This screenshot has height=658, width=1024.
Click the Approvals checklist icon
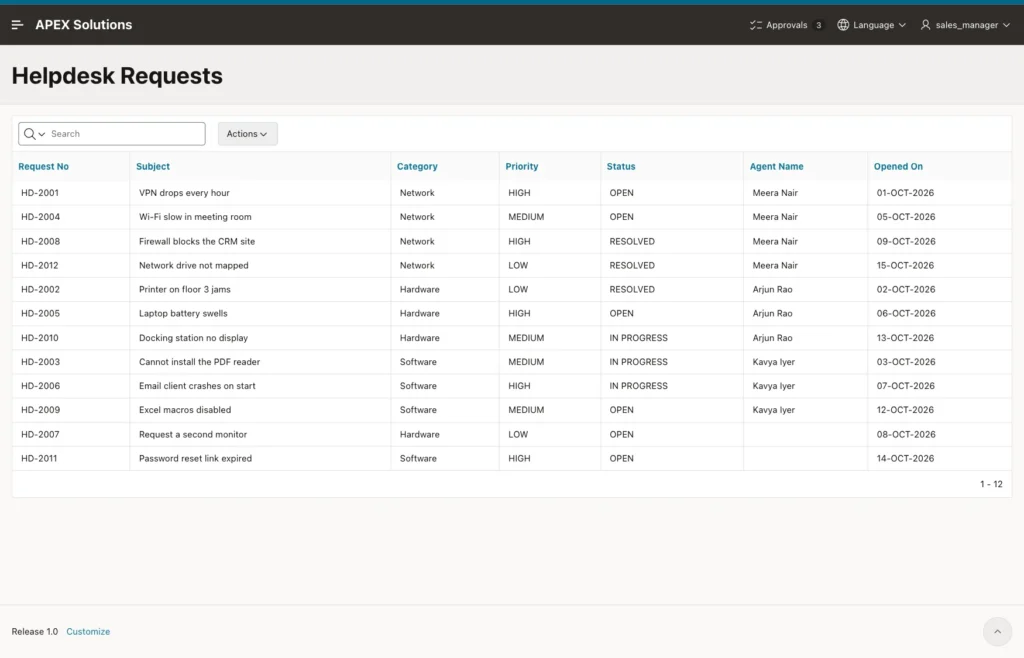756,25
